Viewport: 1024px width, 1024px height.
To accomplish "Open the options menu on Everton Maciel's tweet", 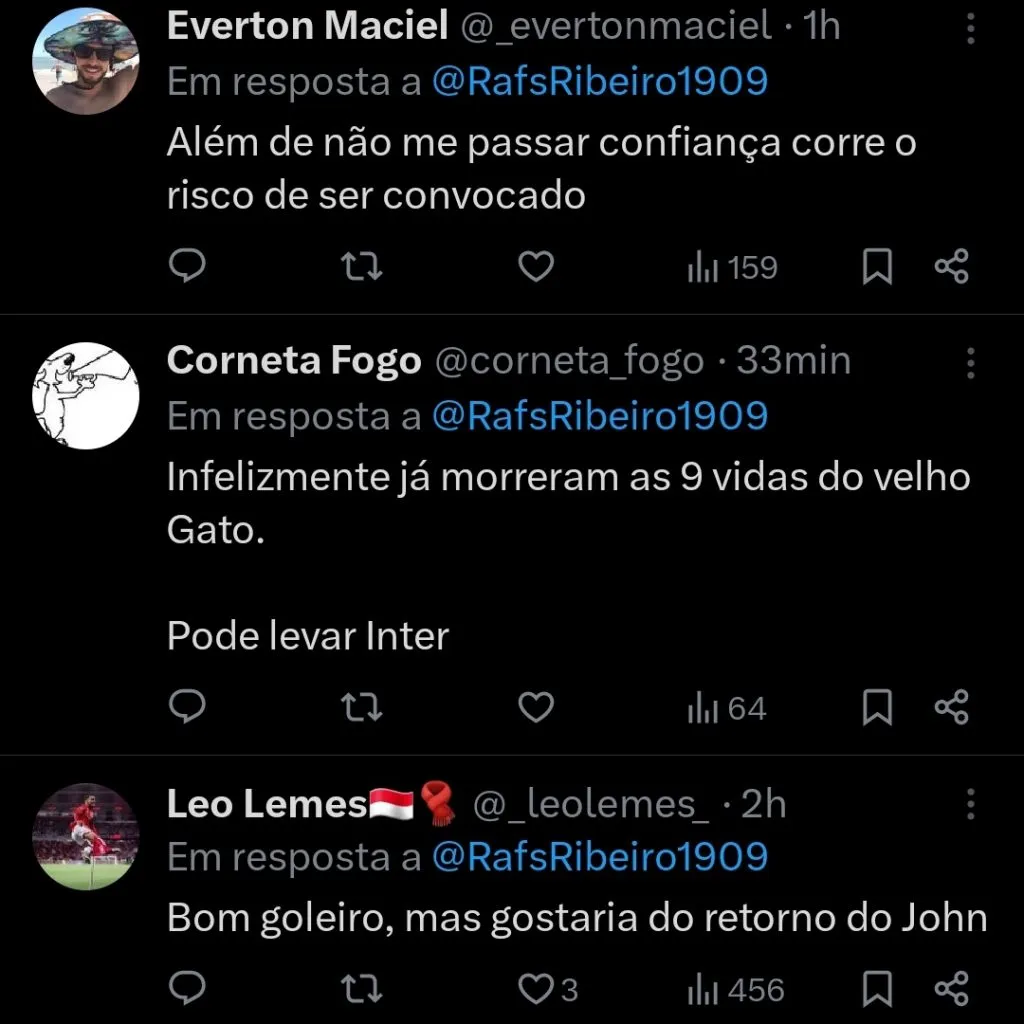I will click(969, 30).
